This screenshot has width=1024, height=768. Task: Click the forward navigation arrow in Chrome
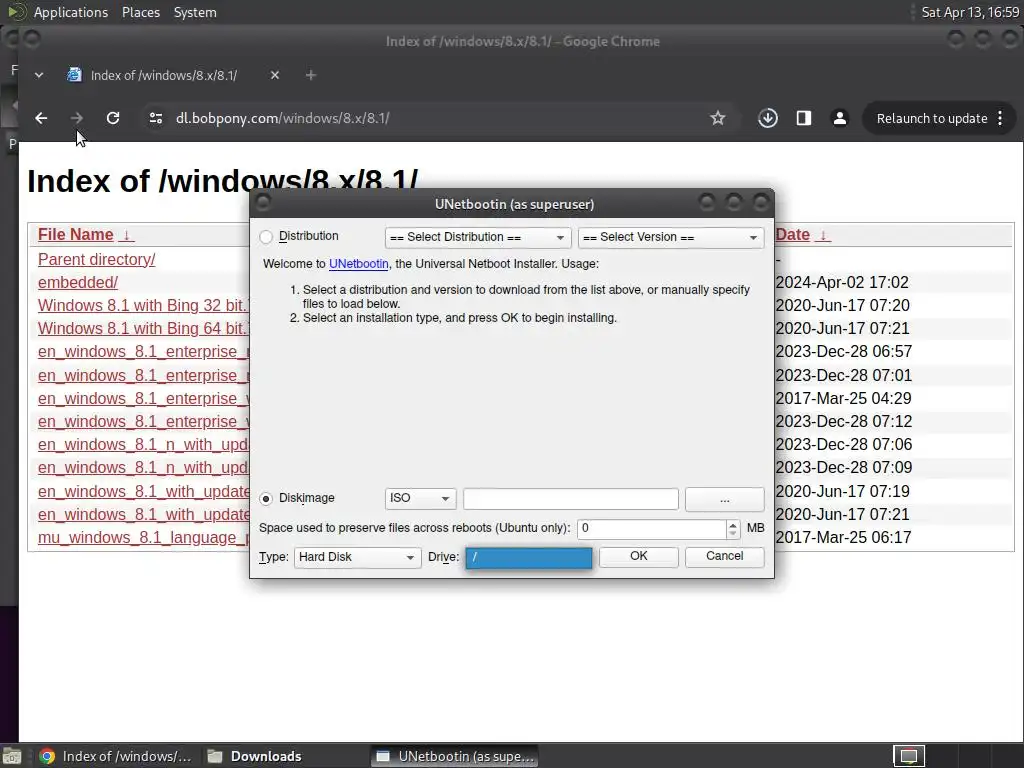[76, 118]
